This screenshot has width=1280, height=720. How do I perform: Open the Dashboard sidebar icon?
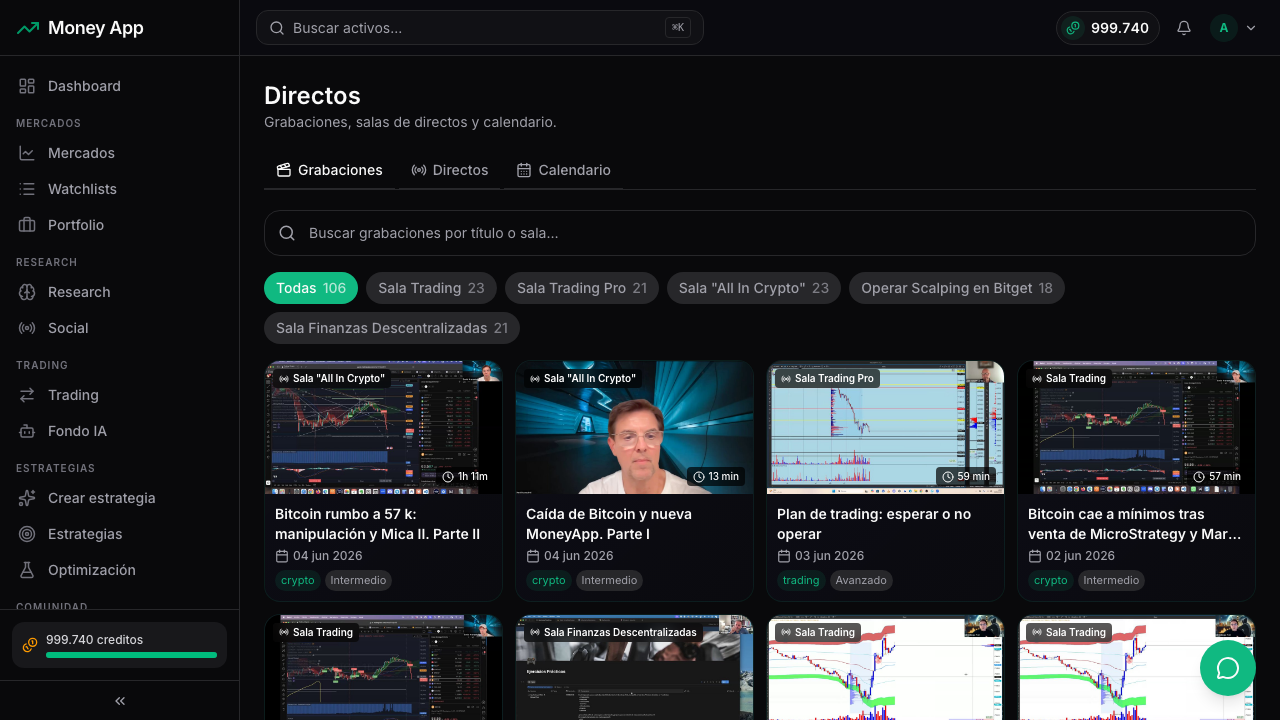(27, 86)
